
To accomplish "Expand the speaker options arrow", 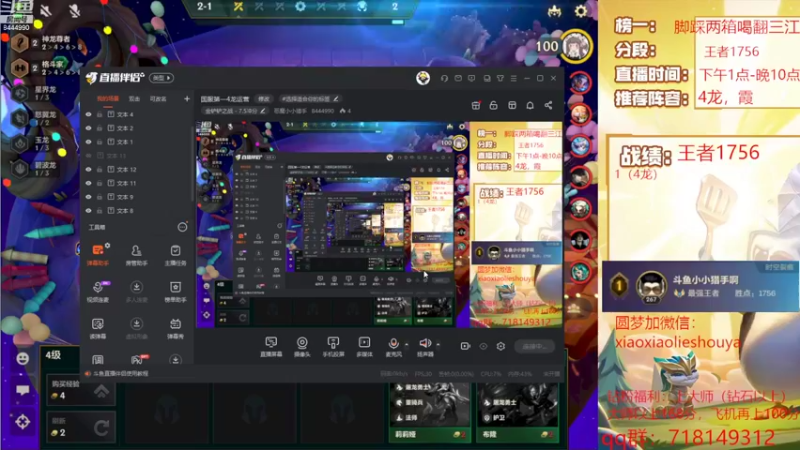I will point(438,344).
